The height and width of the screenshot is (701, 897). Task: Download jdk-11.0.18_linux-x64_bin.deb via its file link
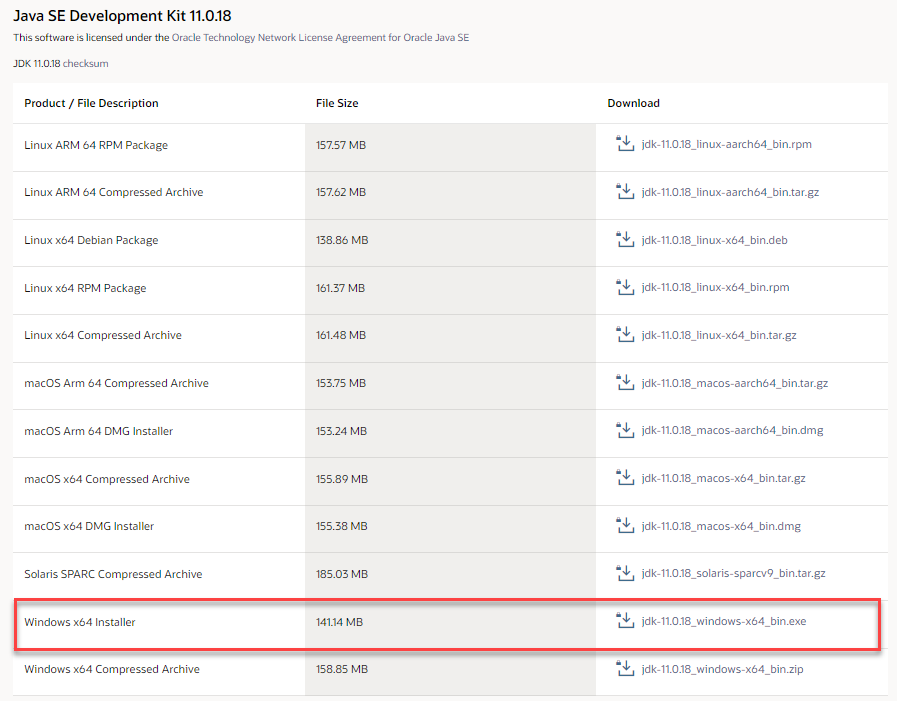click(716, 240)
